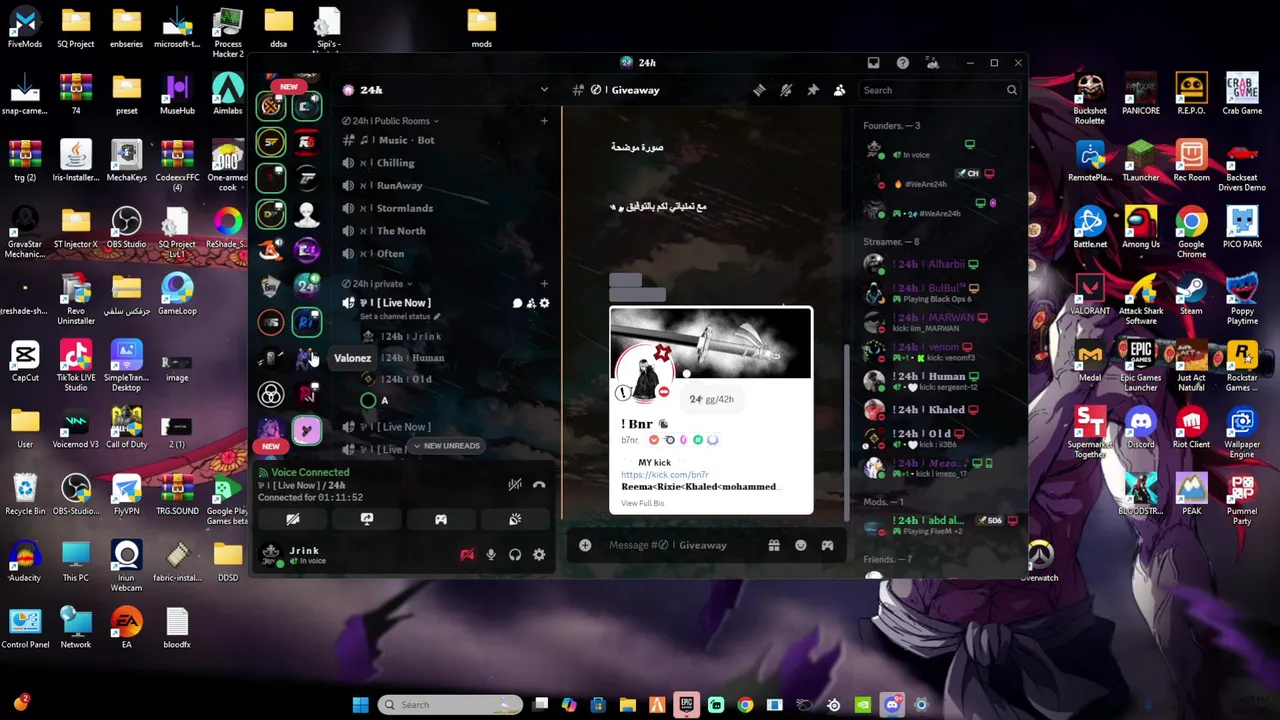Click View Full Bio on profile card
This screenshot has height=720, width=1280.
(x=642, y=503)
